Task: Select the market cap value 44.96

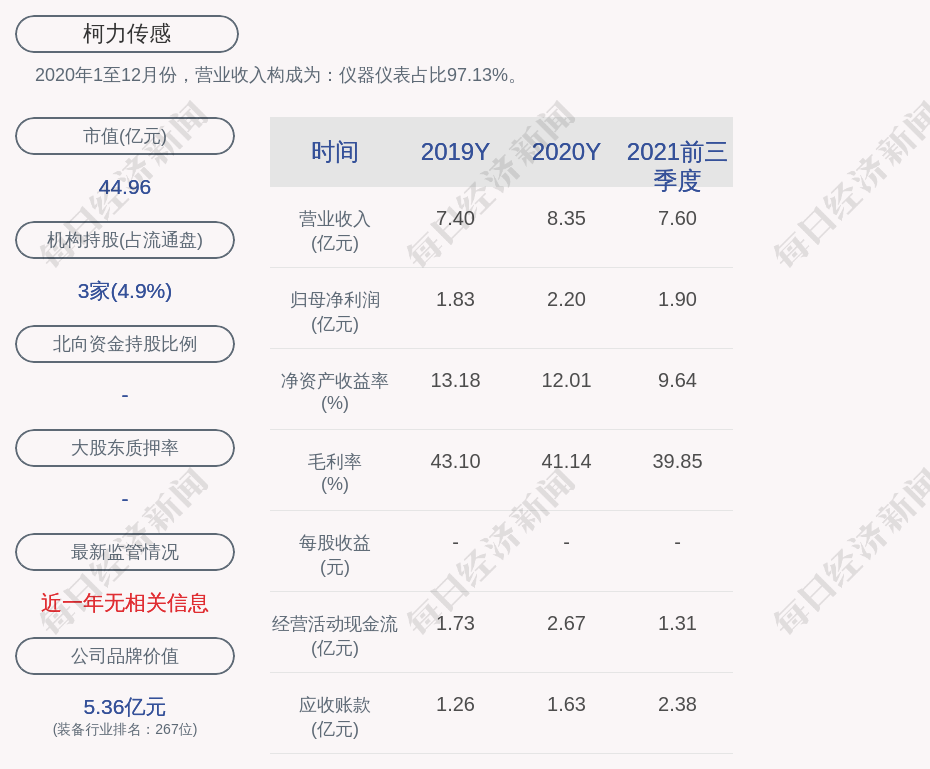Action: click(124, 187)
